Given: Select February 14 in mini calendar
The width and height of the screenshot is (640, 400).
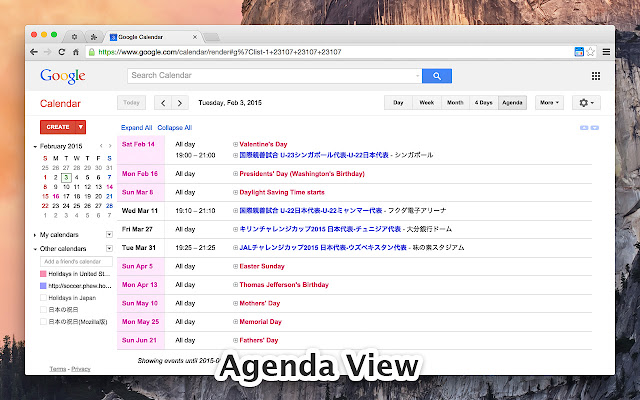Looking at the screenshot, I should [x=109, y=187].
